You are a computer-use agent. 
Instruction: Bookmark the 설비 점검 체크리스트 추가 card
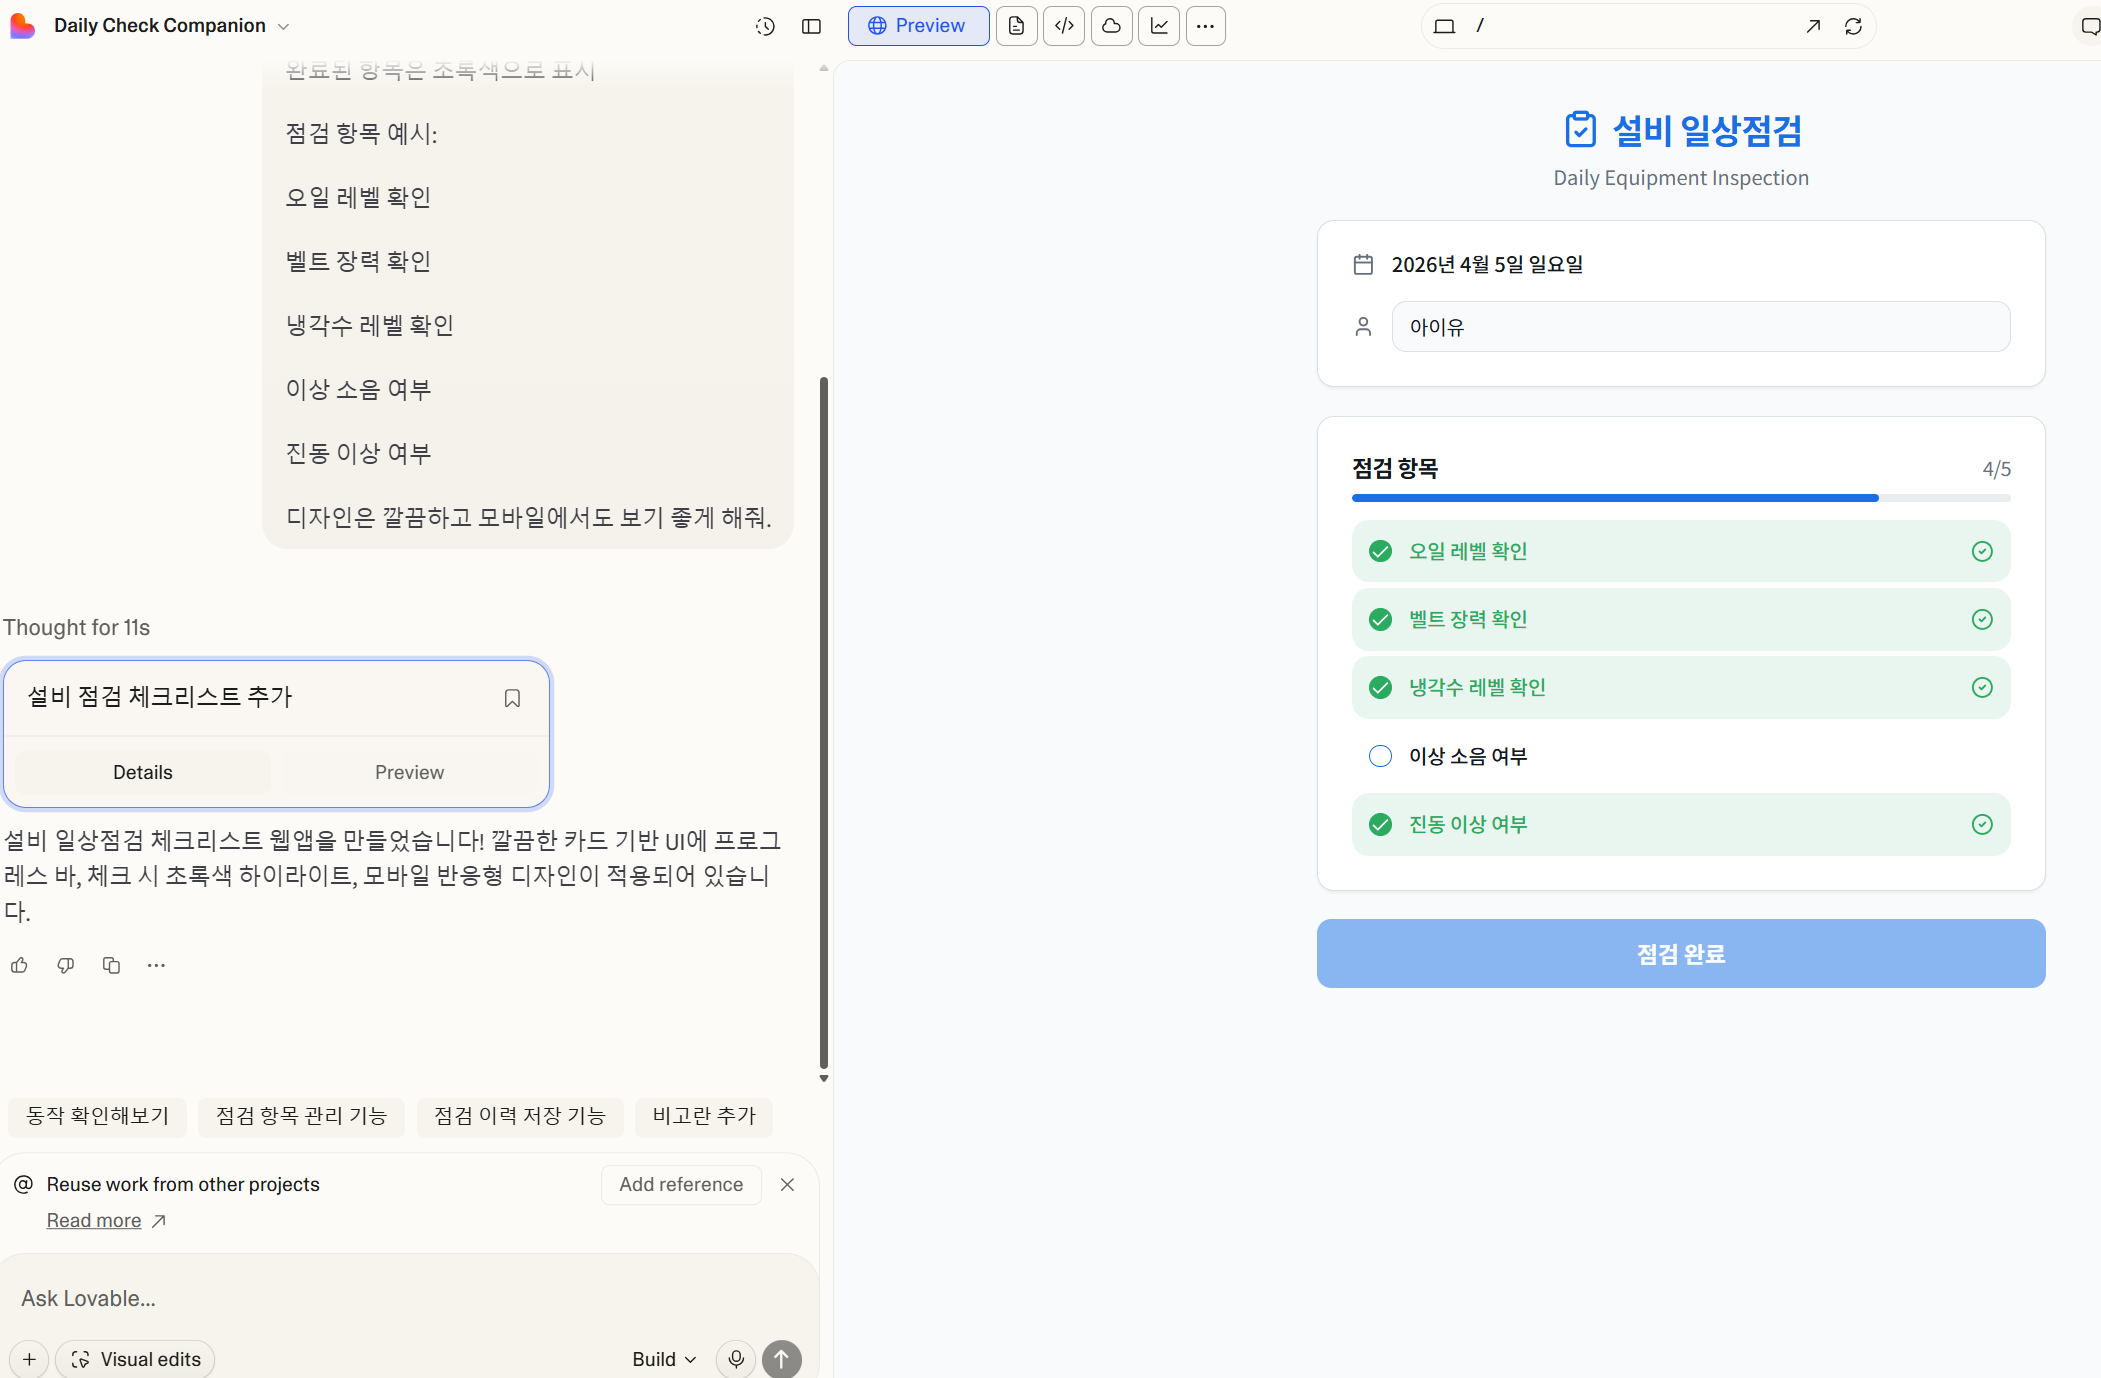pyautogui.click(x=512, y=698)
